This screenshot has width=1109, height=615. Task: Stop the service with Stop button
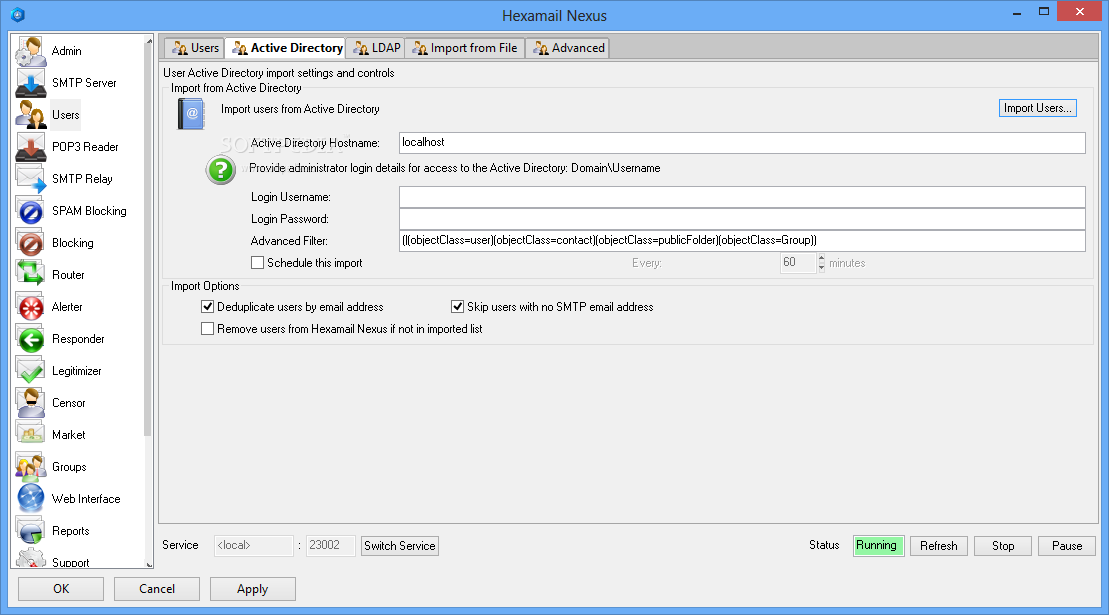tap(1003, 546)
